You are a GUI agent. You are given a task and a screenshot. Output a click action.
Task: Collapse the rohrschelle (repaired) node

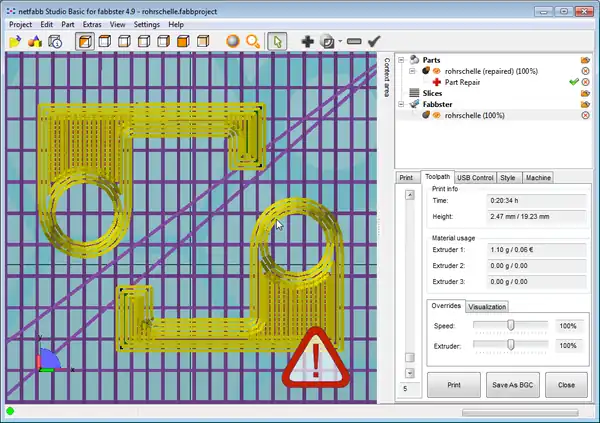[412, 71]
